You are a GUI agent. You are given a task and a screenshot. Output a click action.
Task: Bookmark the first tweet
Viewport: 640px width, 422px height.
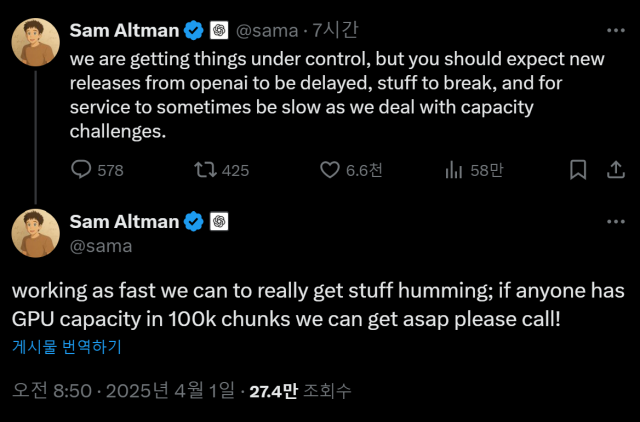(x=577, y=171)
